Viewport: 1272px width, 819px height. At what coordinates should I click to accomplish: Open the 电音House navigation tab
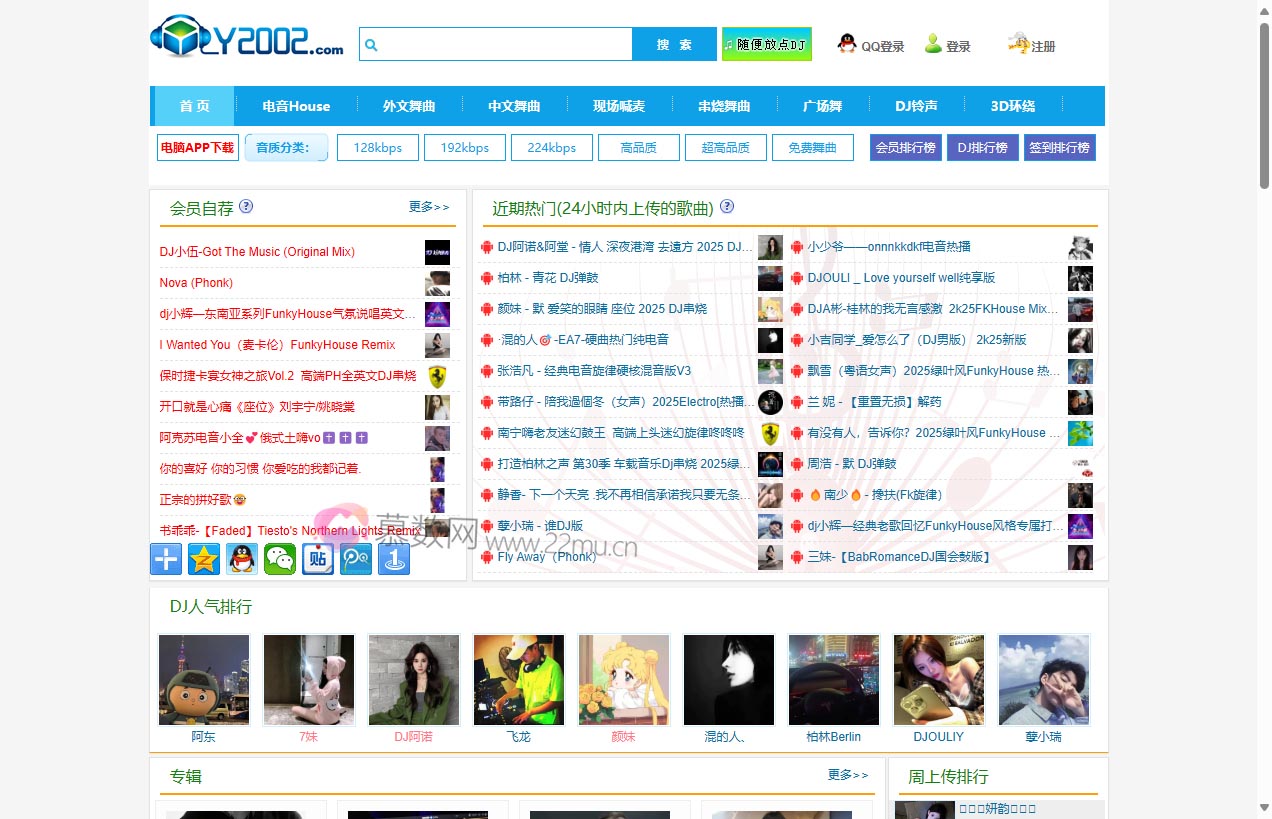point(296,106)
